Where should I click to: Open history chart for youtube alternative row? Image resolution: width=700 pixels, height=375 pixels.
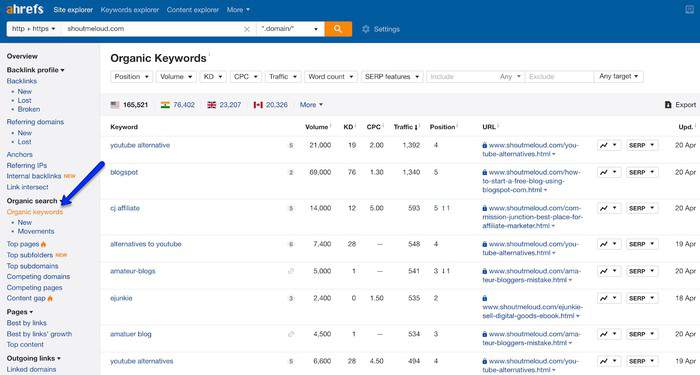coord(609,145)
